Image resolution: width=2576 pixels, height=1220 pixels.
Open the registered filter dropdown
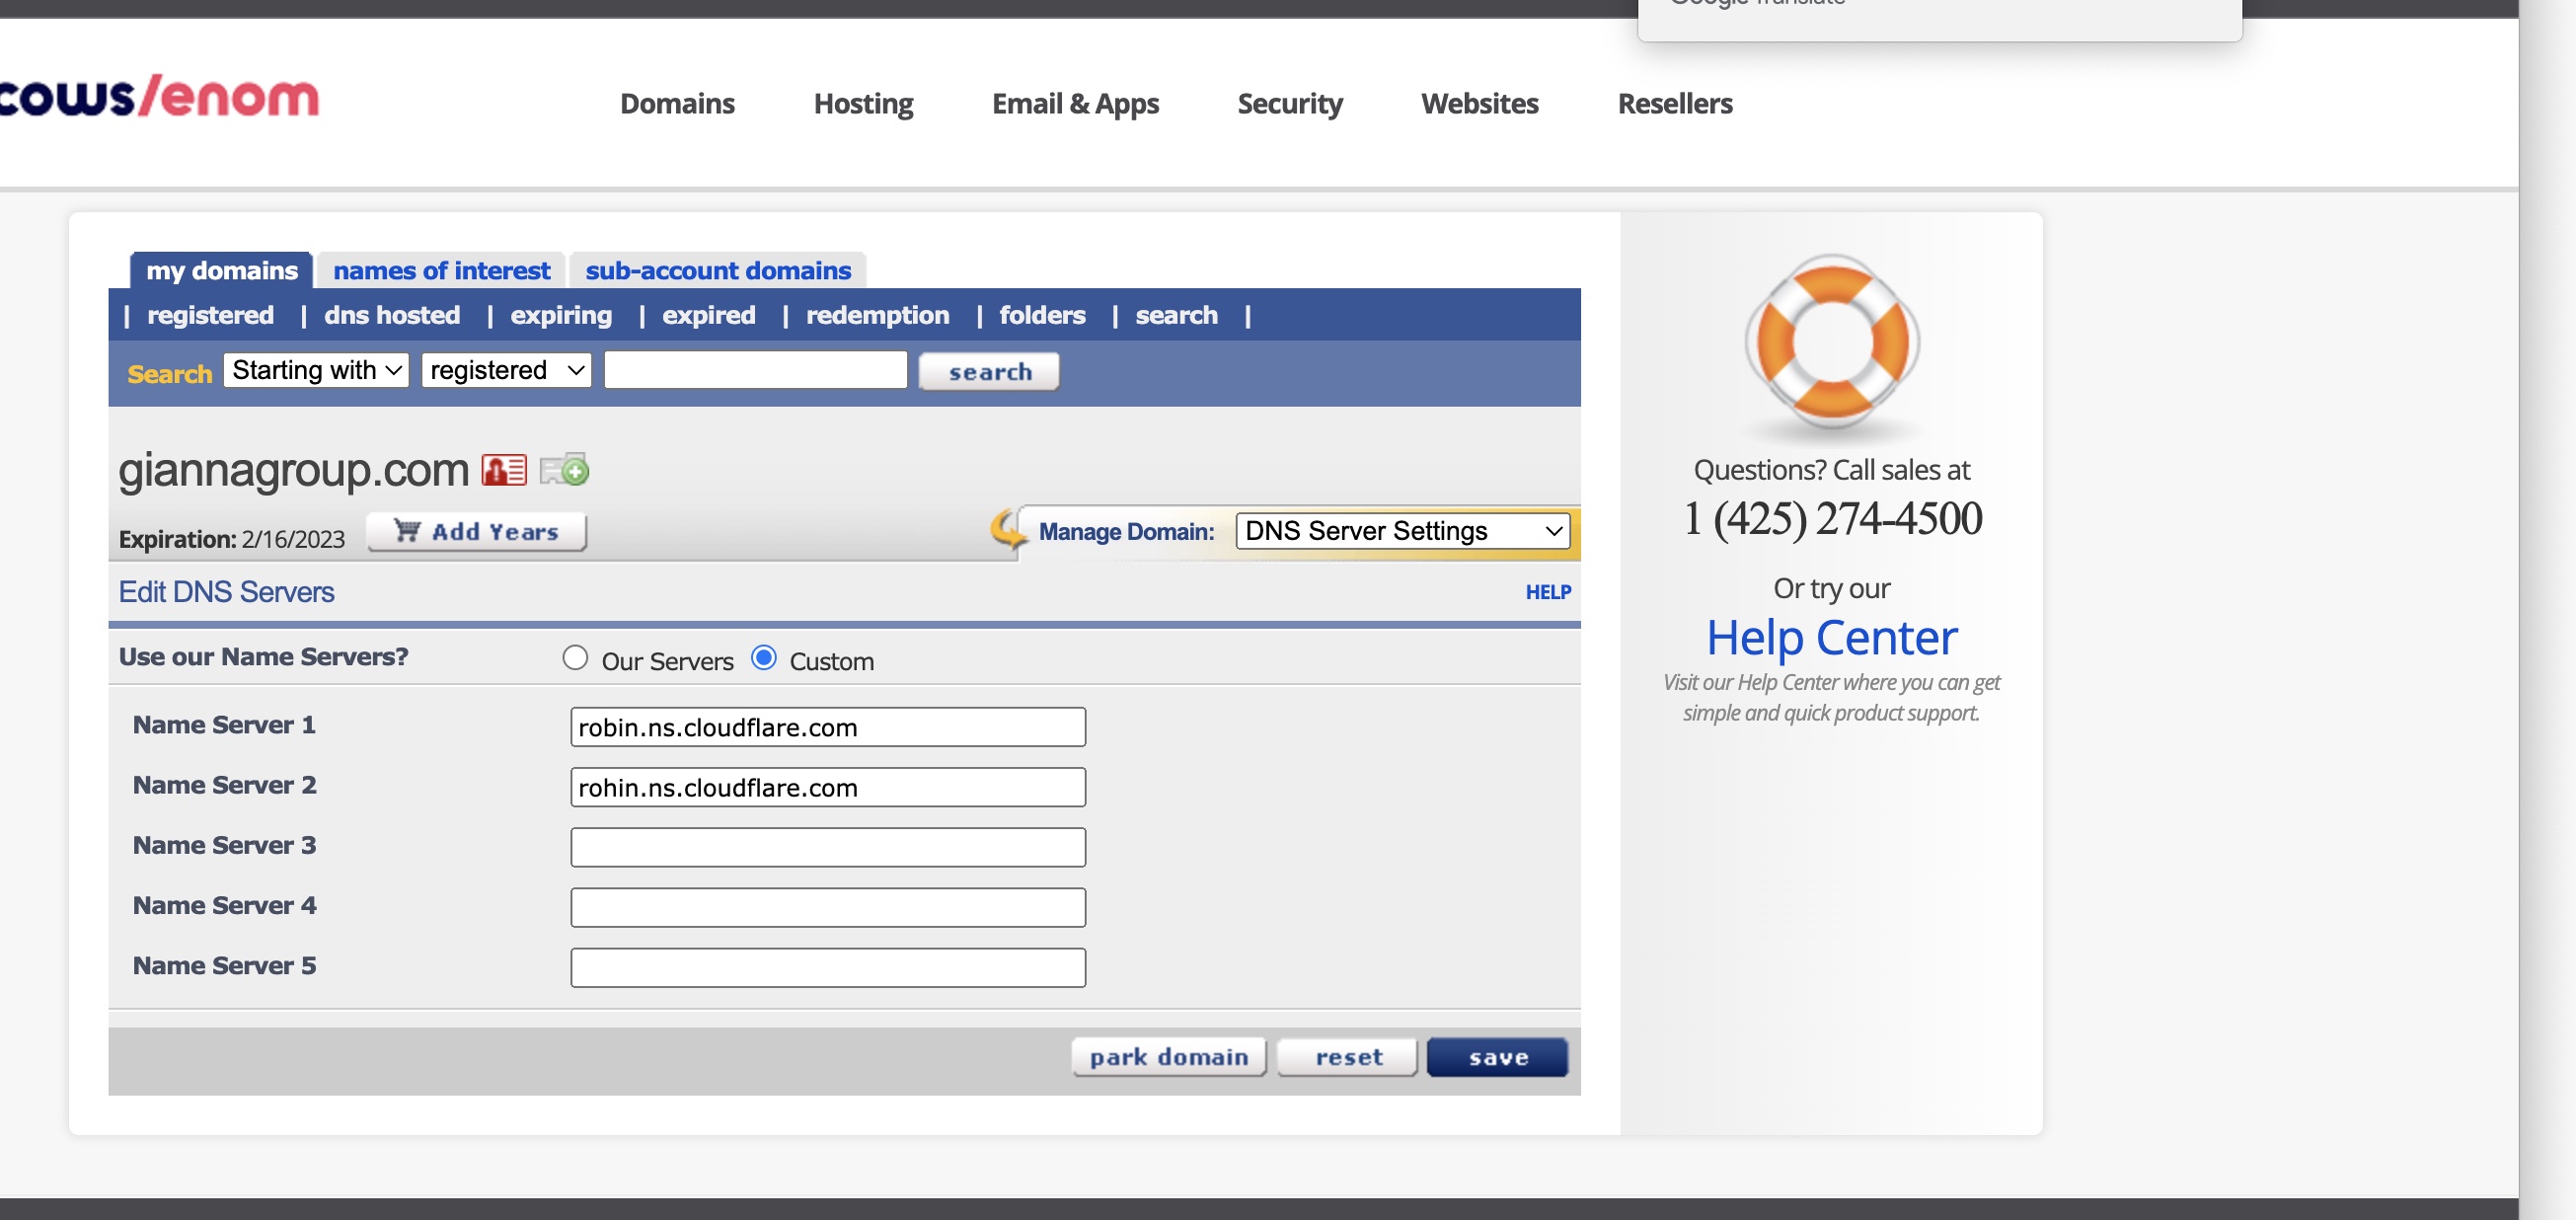pyautogui.click(x=506, y=370)
